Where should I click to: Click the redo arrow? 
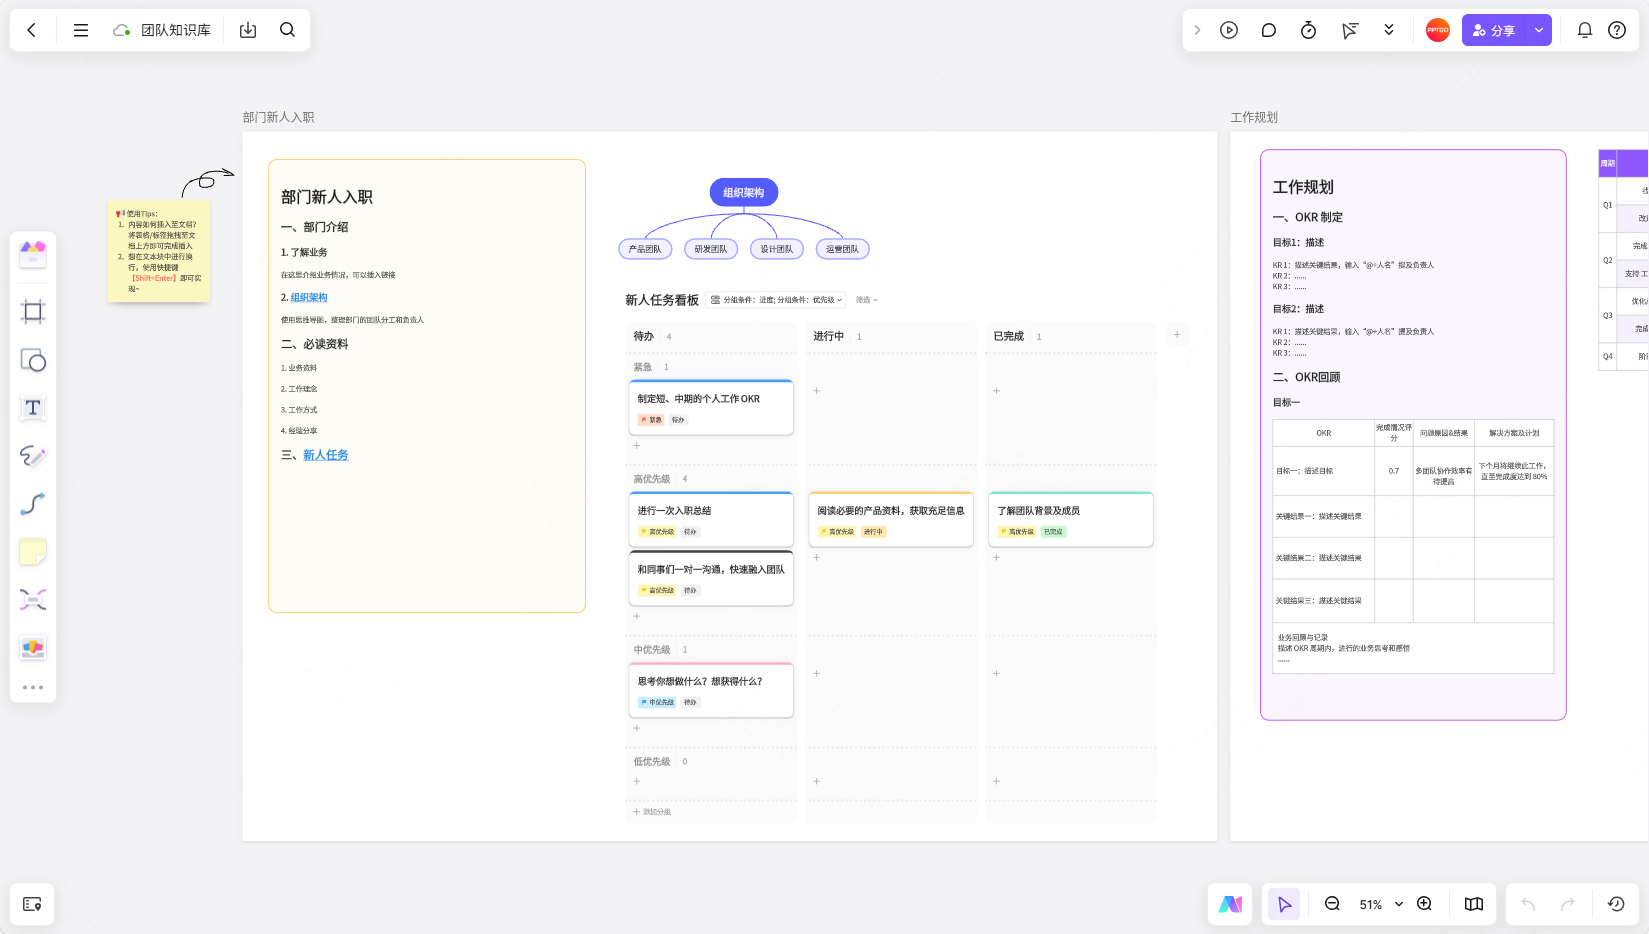click(1568, 904)
